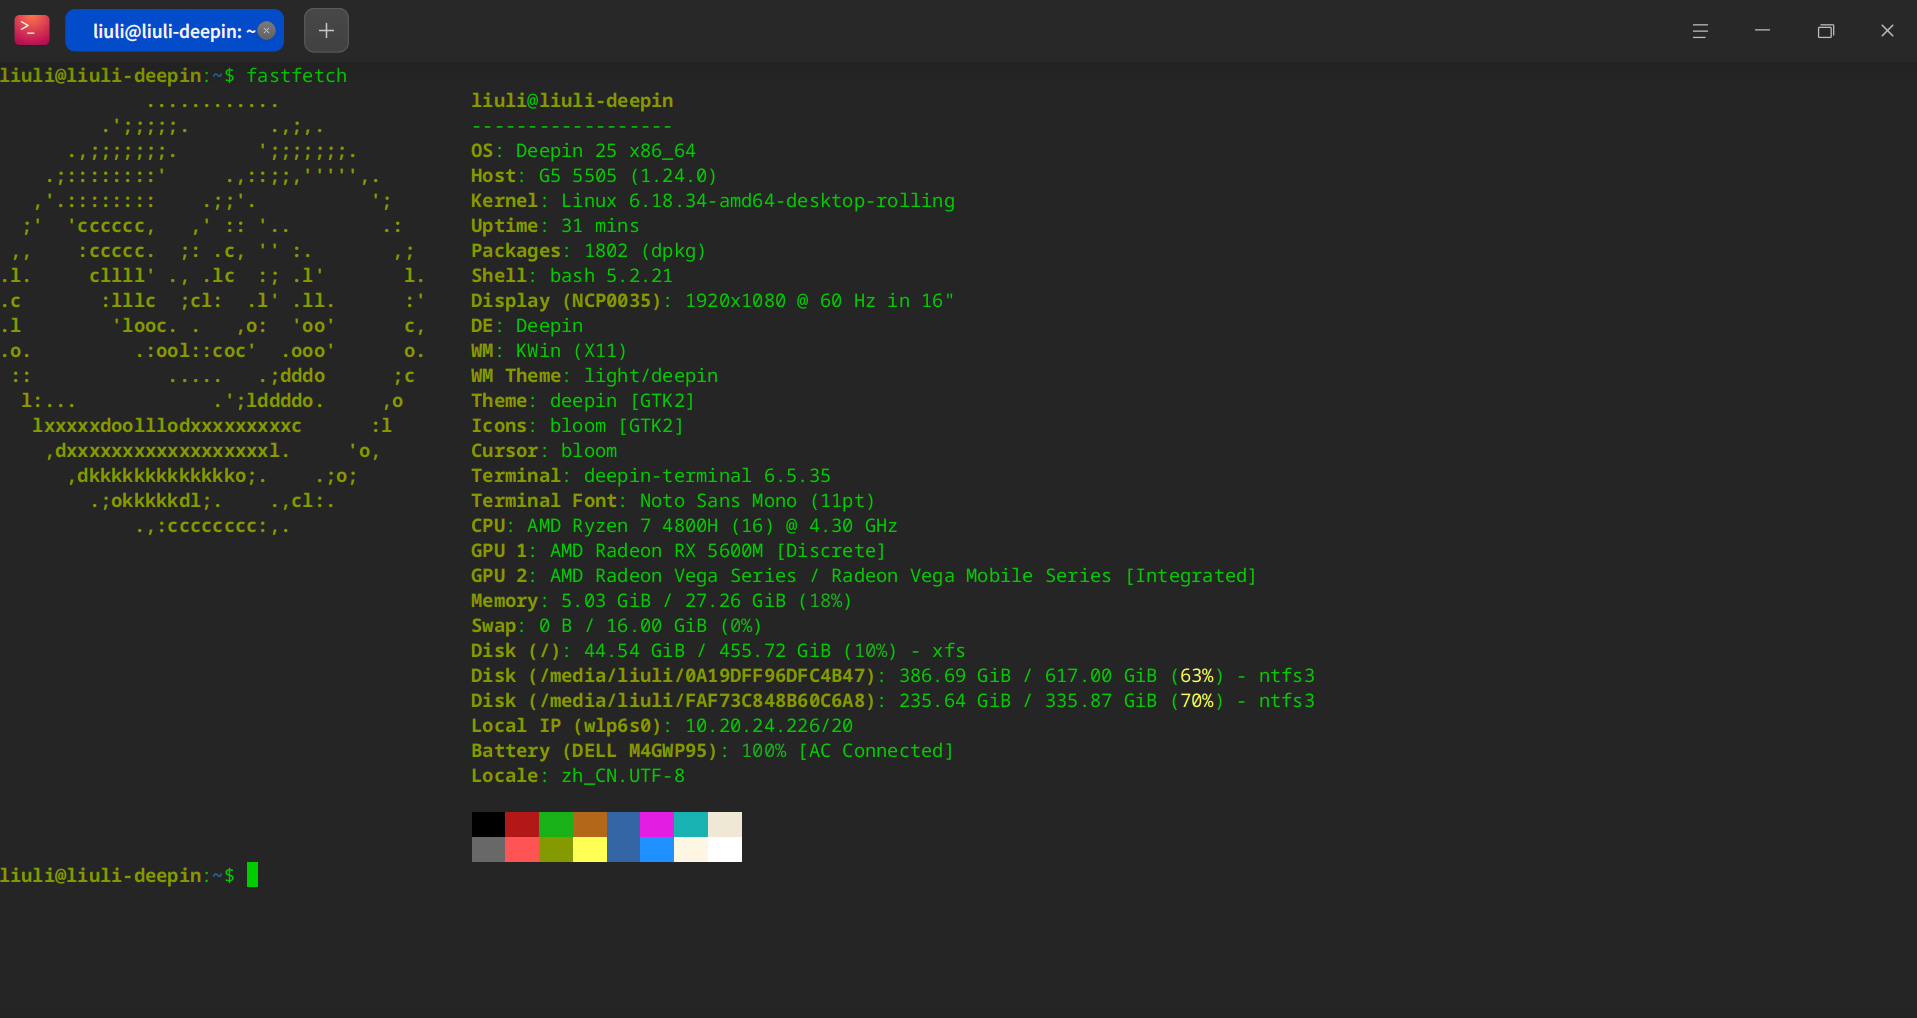
Task: Pick the bright yellow color swatch
Action: click(x=590, y=849)
